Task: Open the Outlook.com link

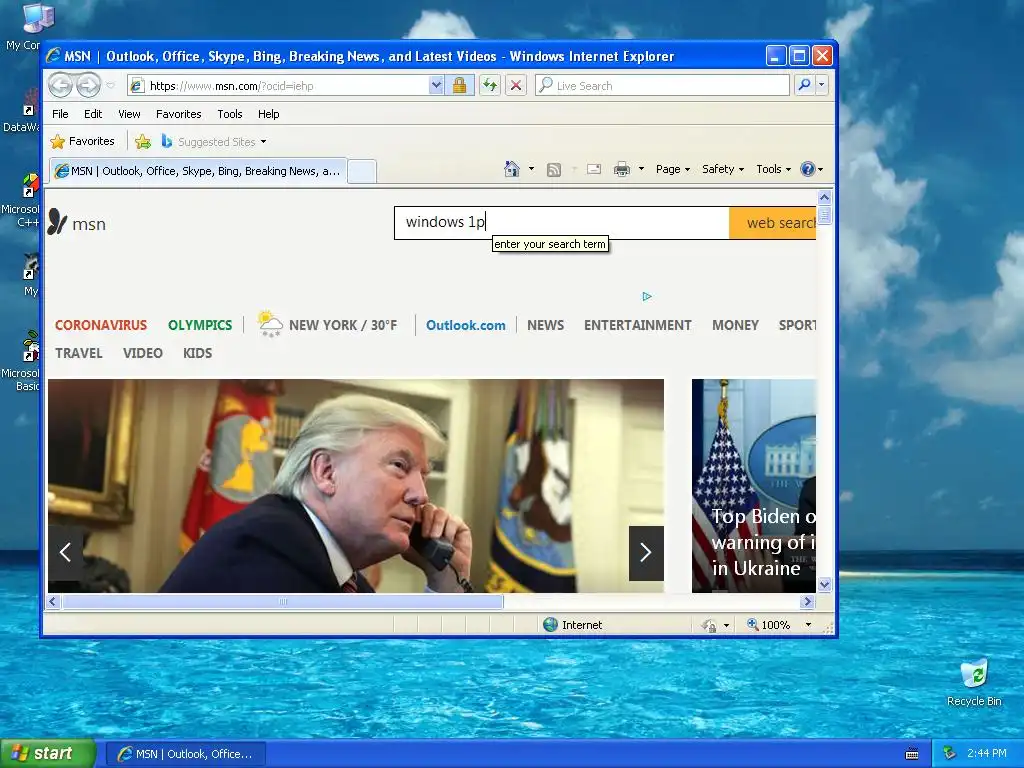Action: click(x=466, y=325)
